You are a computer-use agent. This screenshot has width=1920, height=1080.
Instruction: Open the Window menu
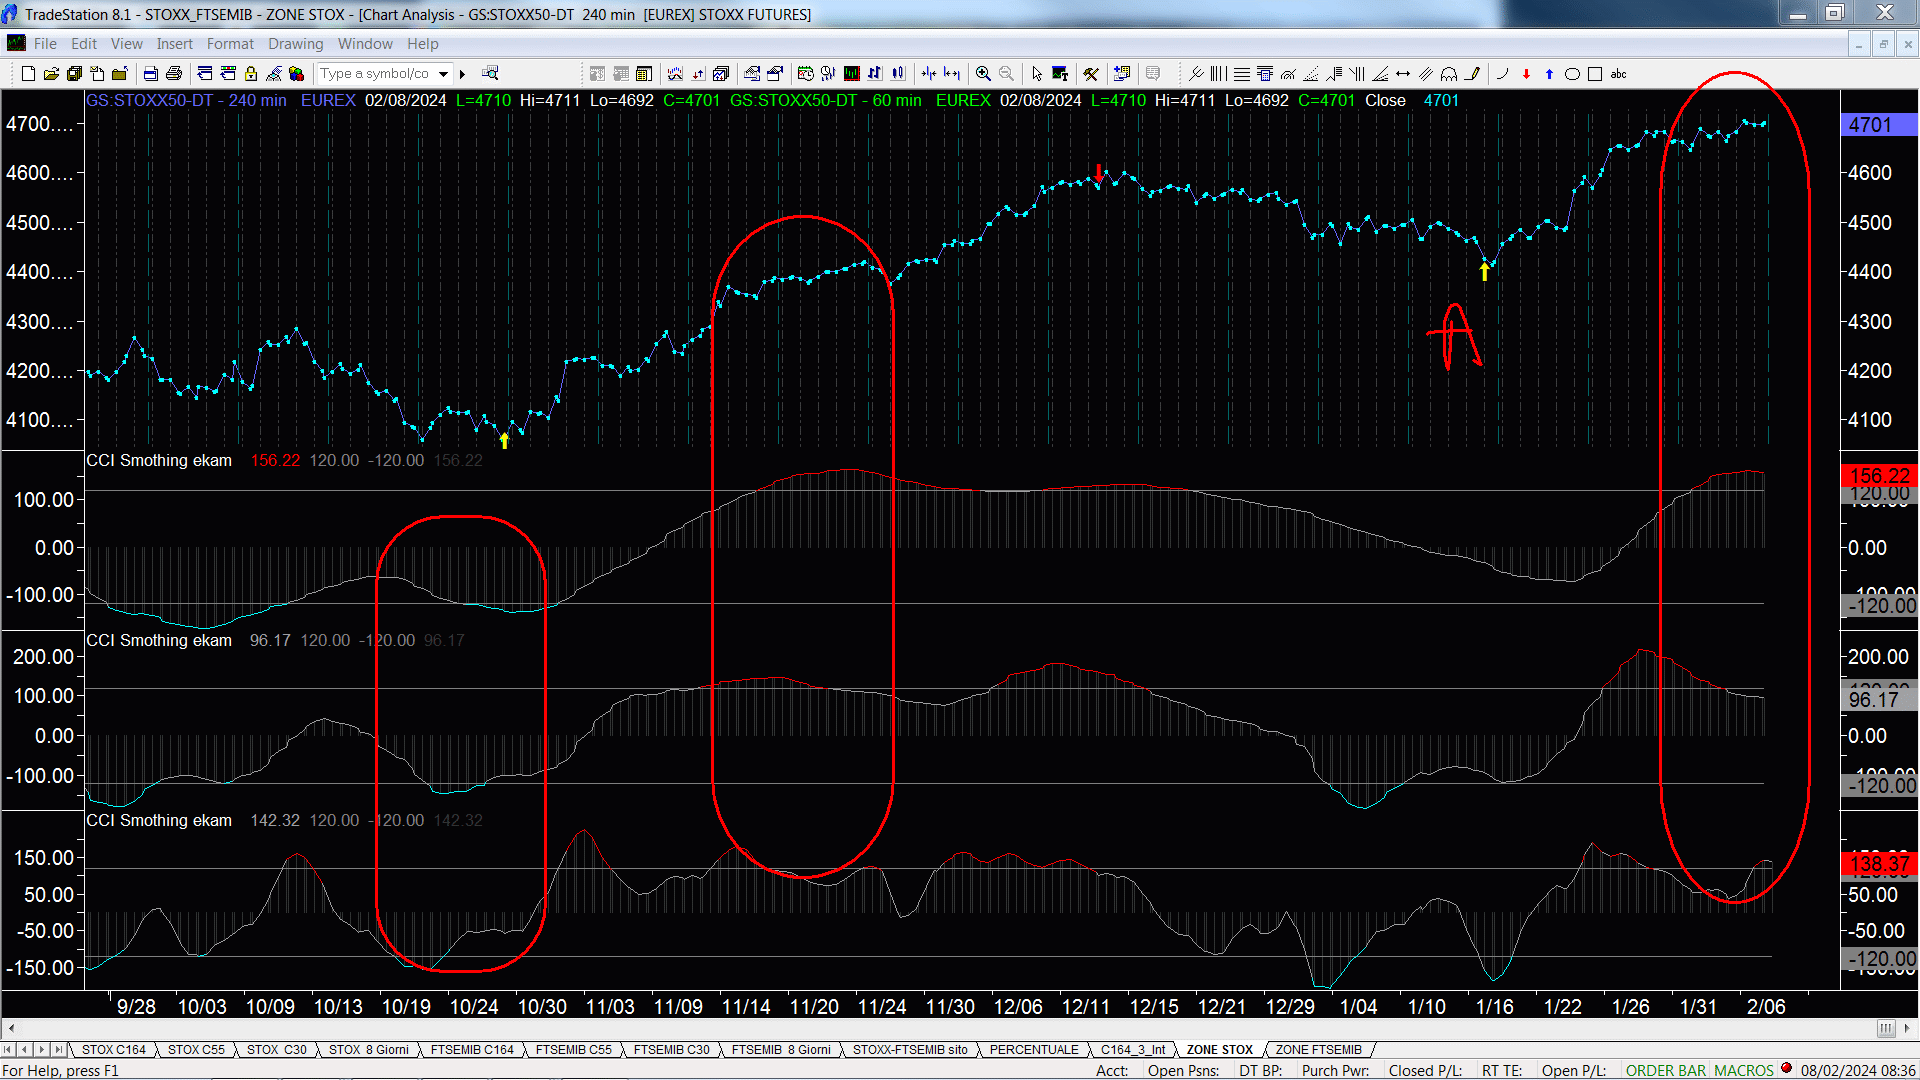click(x=365, y=44)
